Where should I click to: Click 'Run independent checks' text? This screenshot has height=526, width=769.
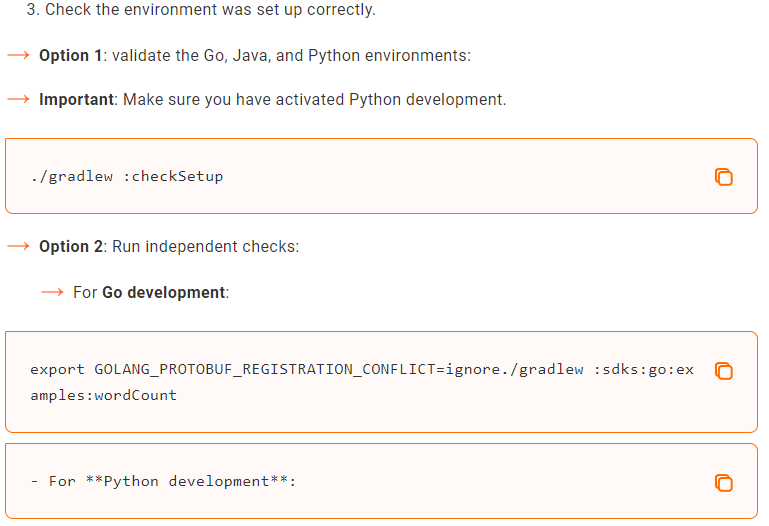pos(205,246)
